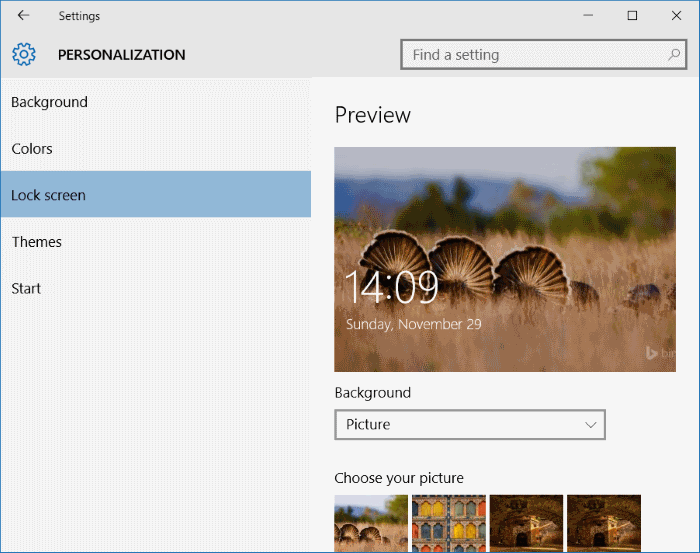Choose the turkeys field picture thumbnail
The height and width of the screenshot is (553, 700).
pyautogui.click(x=371, y=523)
